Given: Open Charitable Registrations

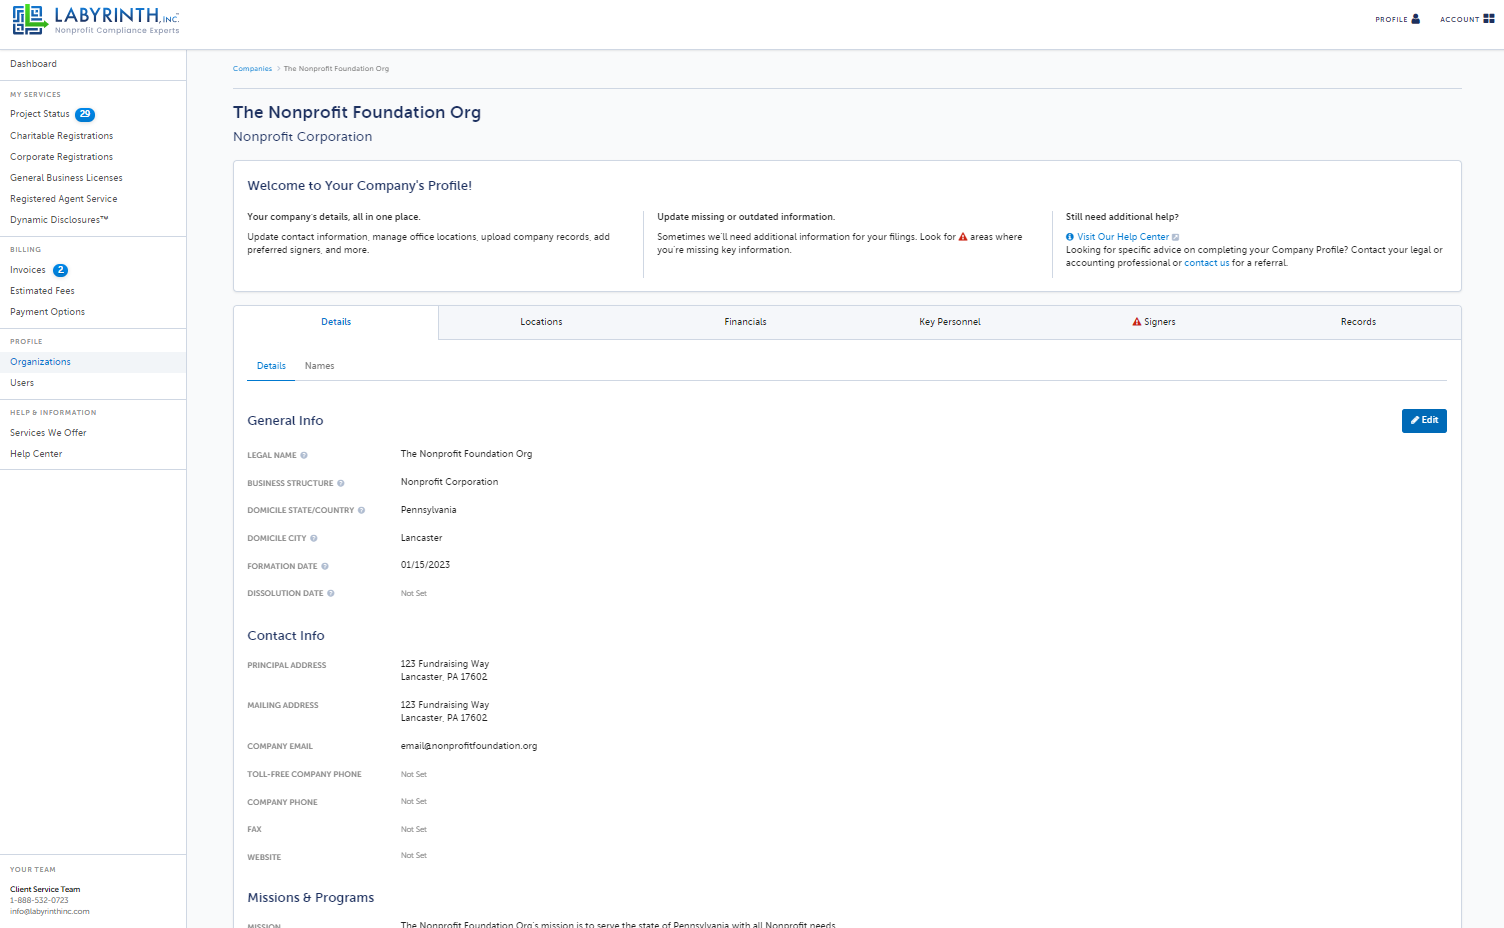Looking at the screenshot, I should pyautogui.click(x=62, y=136).
